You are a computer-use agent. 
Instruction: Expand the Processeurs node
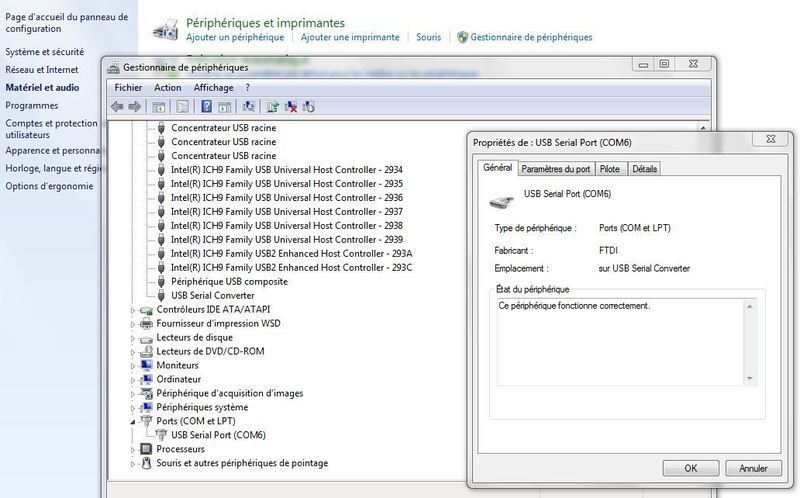133,450
